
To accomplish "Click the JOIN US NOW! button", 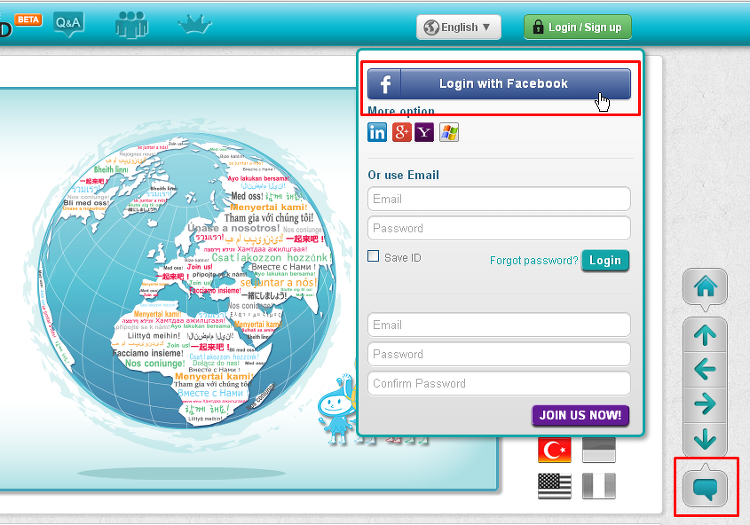I will pyautogui.click(x=580, y=416).
